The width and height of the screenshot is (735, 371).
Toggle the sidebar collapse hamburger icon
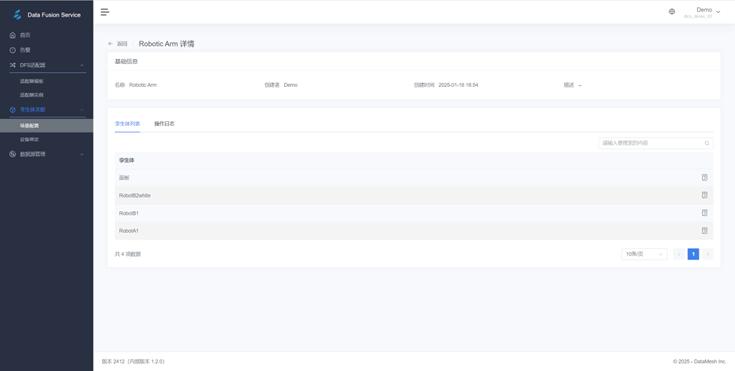(x=105, y=12)
